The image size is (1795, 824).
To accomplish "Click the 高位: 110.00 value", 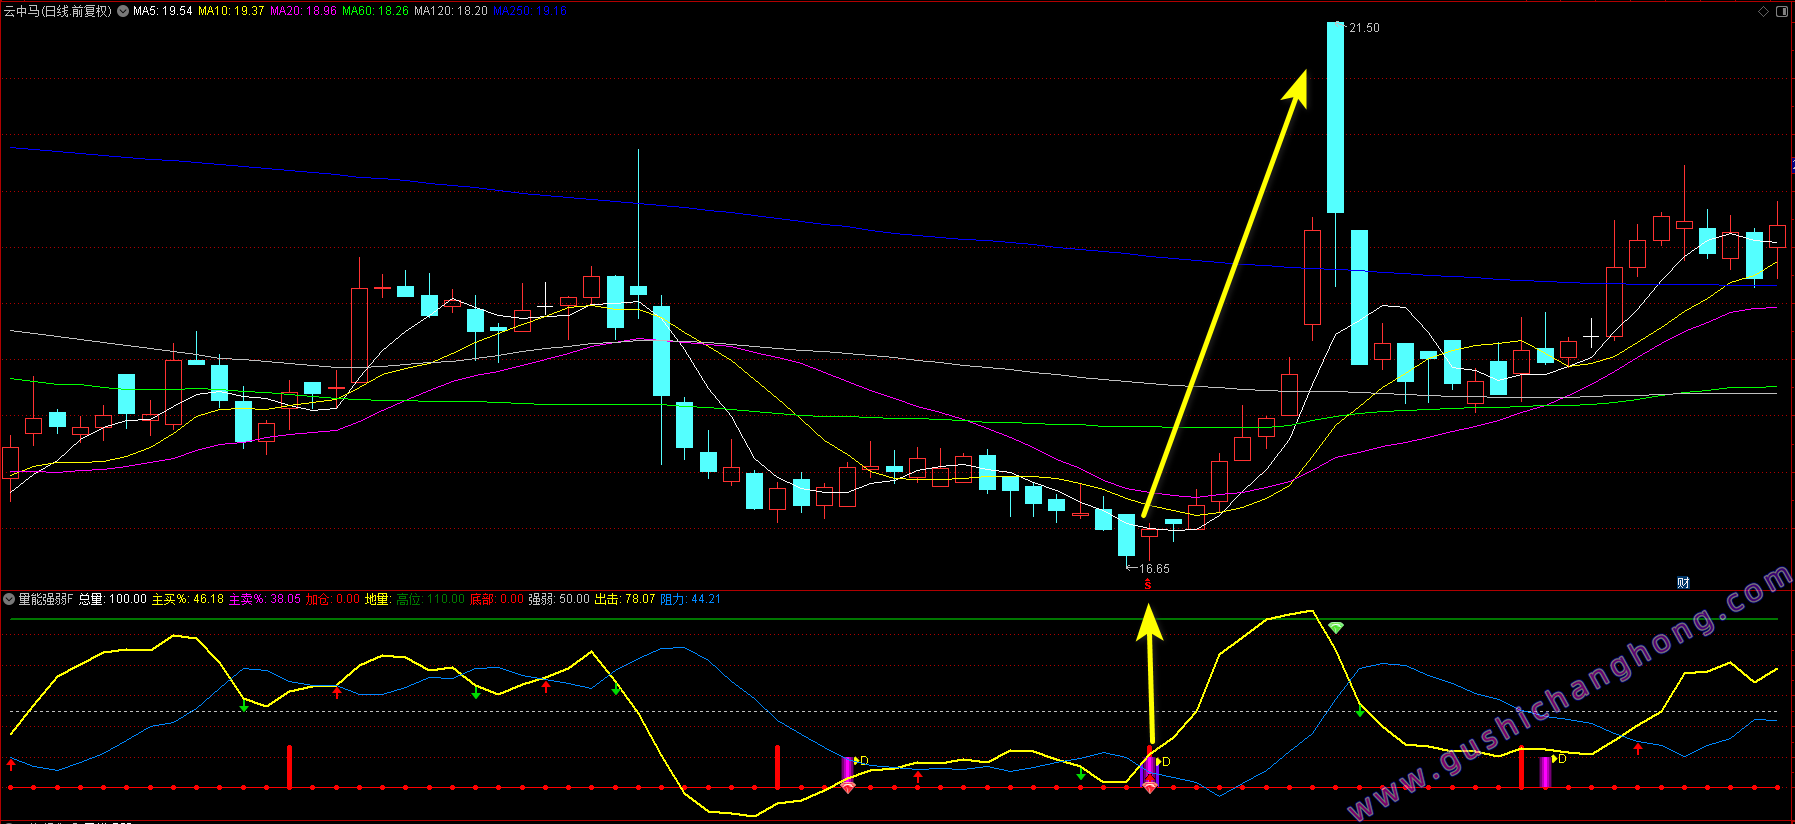I will point(430,599).
